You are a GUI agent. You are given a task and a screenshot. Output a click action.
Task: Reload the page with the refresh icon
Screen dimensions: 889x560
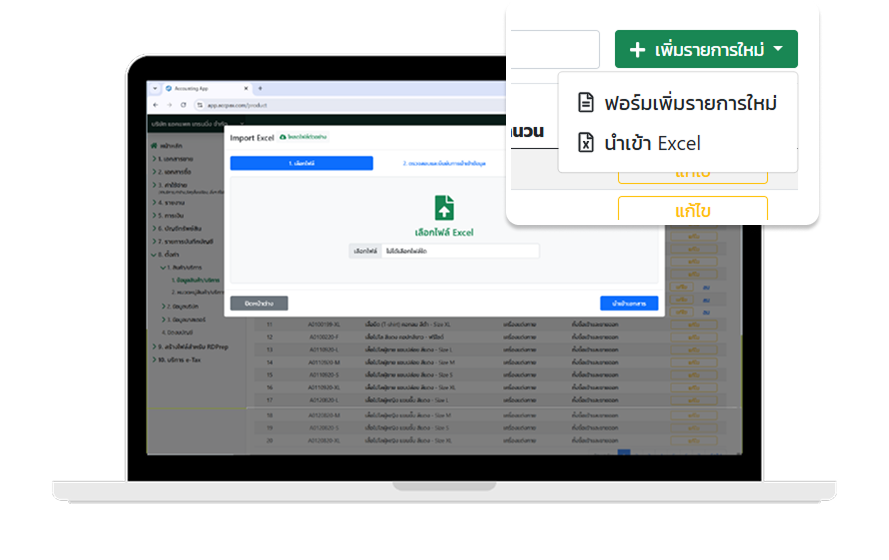click(x=183, y=105)
